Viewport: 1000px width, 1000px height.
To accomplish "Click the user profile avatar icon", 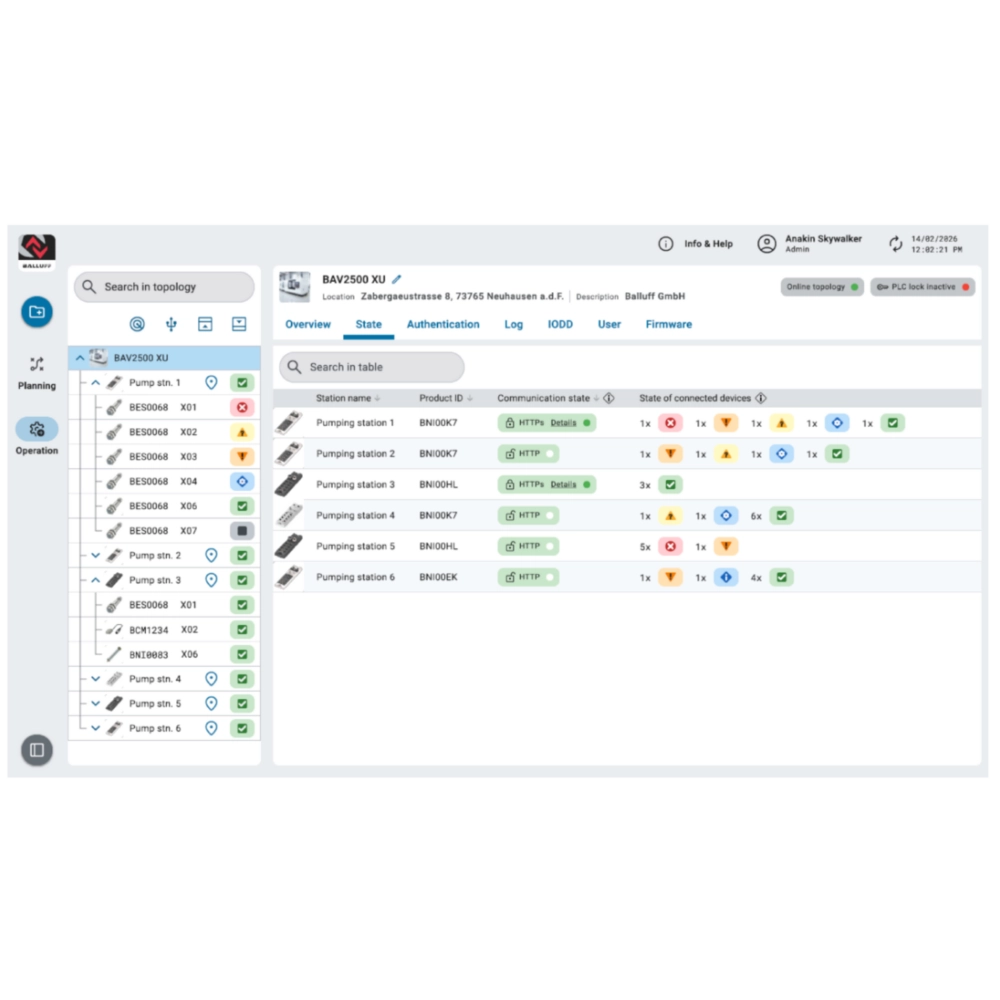I will [x=767, y=244].
